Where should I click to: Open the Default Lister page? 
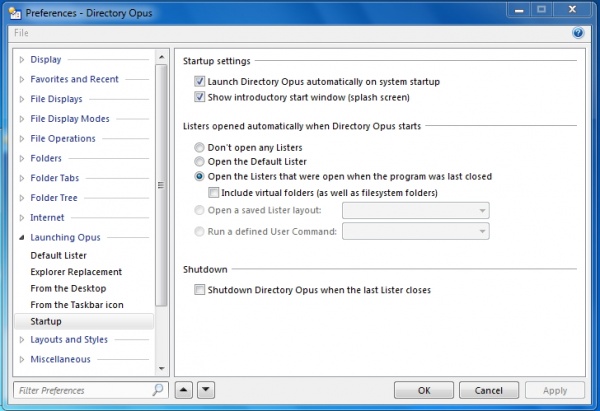pyautogui.click(x=59, y=255)
